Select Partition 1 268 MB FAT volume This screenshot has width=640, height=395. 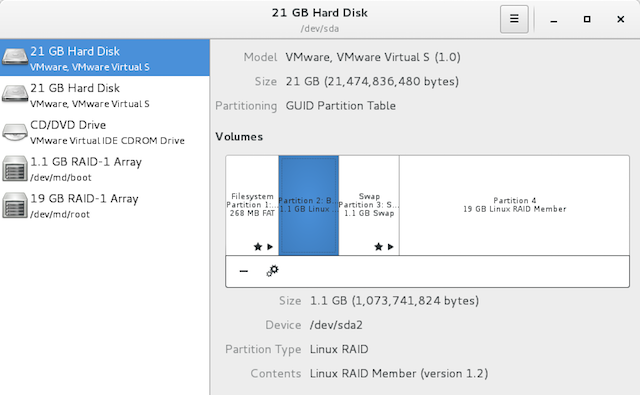click(252, 205)
